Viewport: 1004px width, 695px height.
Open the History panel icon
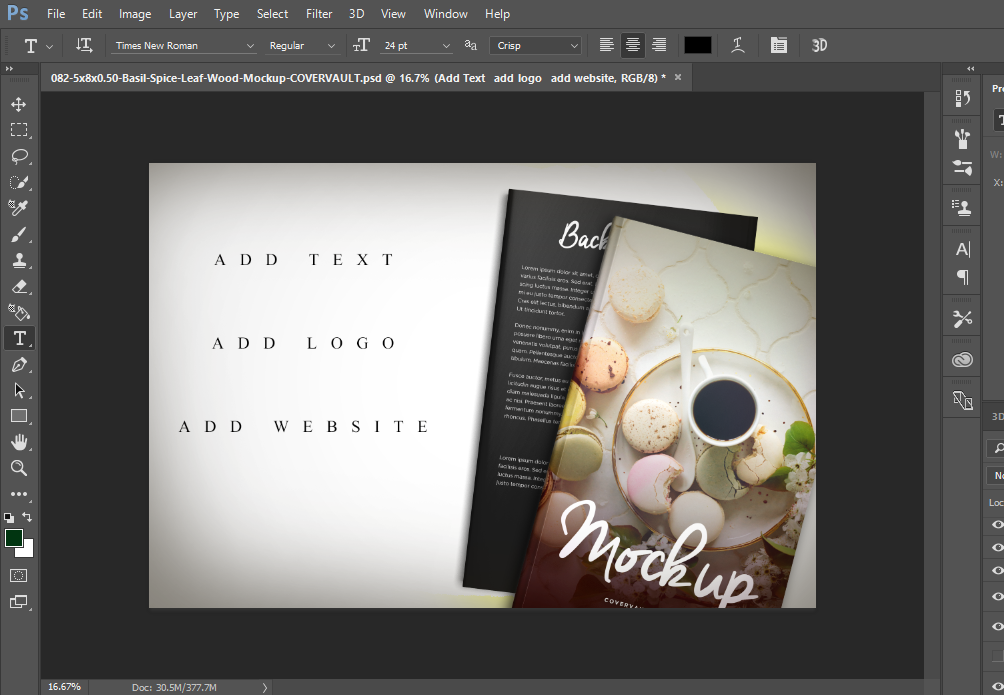tap(963, 98)
